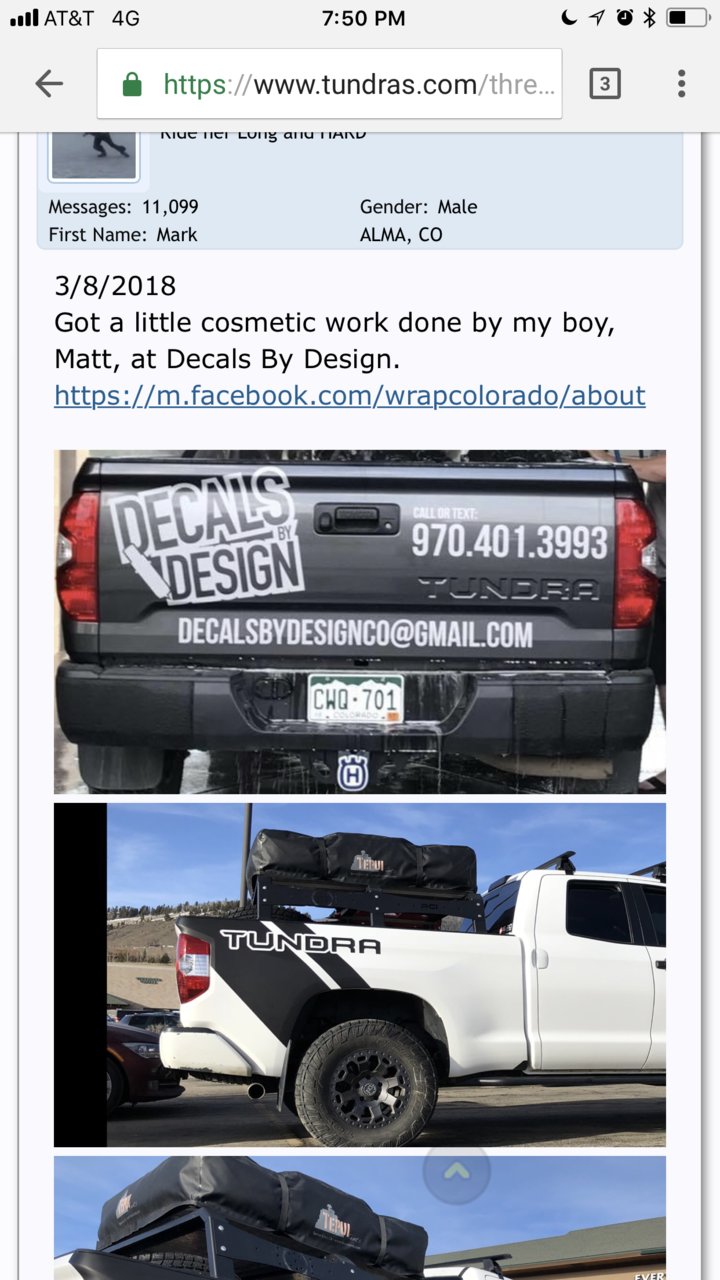The image size is (720, 1280).
Task: Open the wrapcolorado Facebook link
Action: (x=350, y=395)
